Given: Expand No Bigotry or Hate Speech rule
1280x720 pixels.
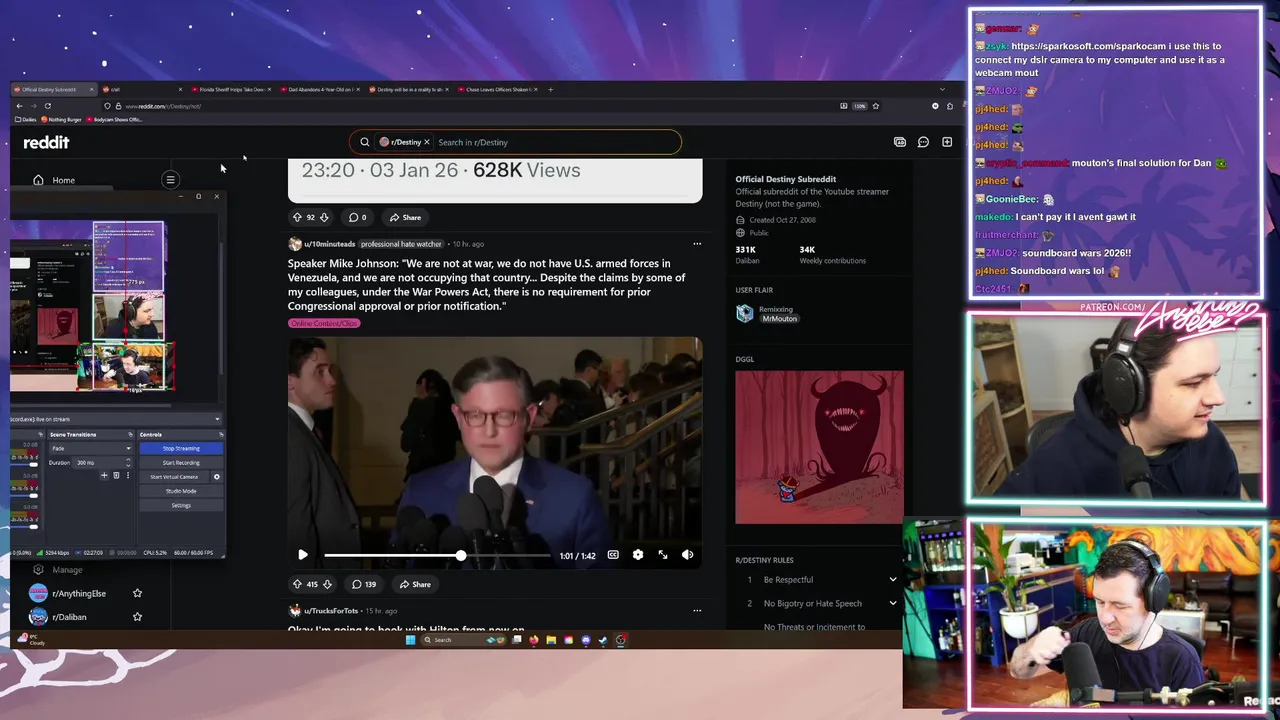Looking at the screenshot, I should click(x=893, y=604).
